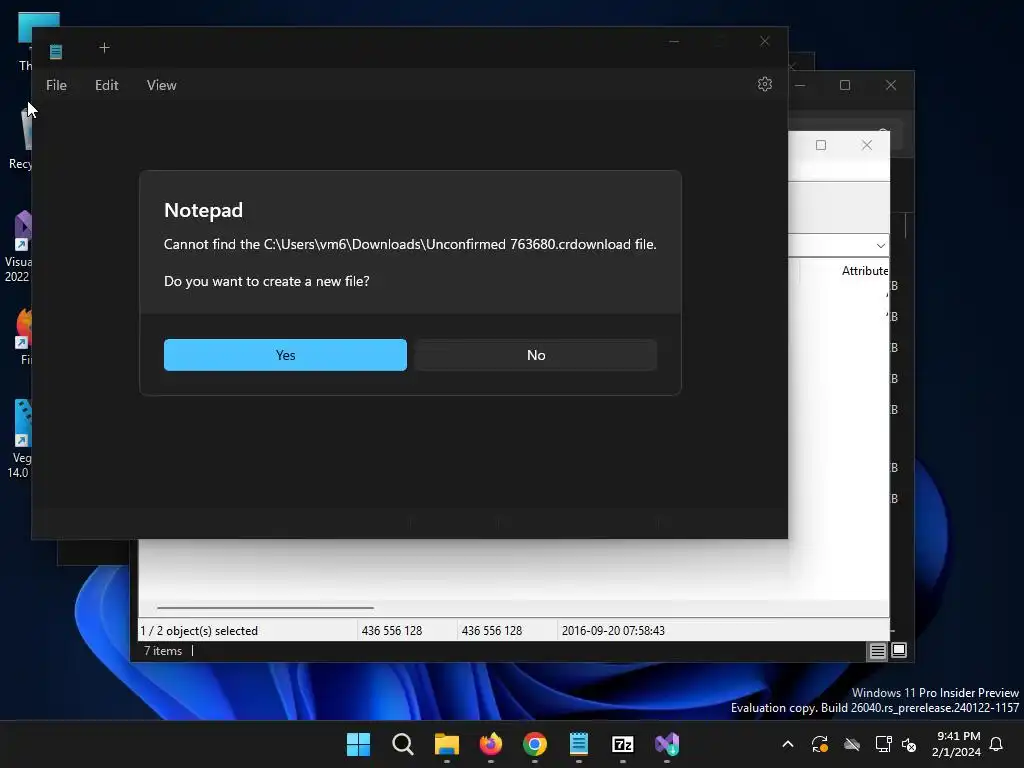
Task: Sort by the Attribute column header
Action: pos(863,270)
